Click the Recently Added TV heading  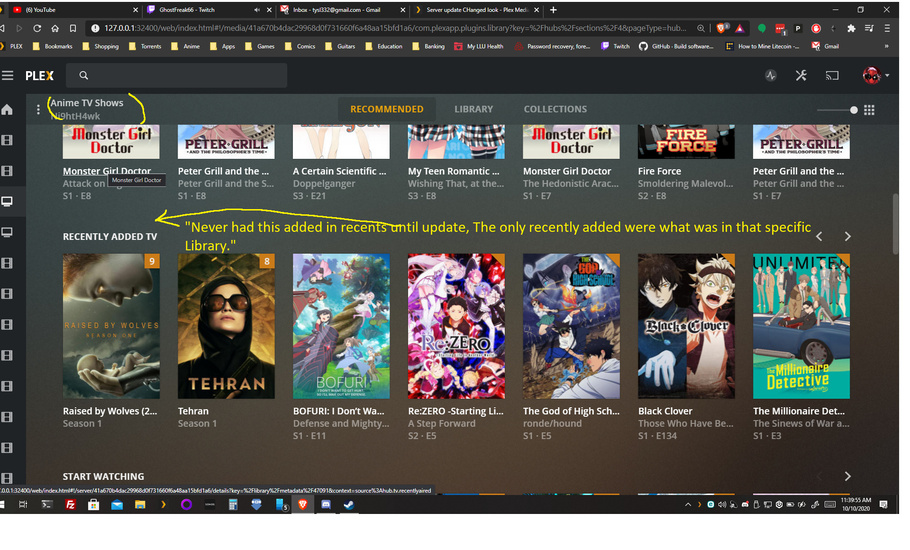point(110,236)
